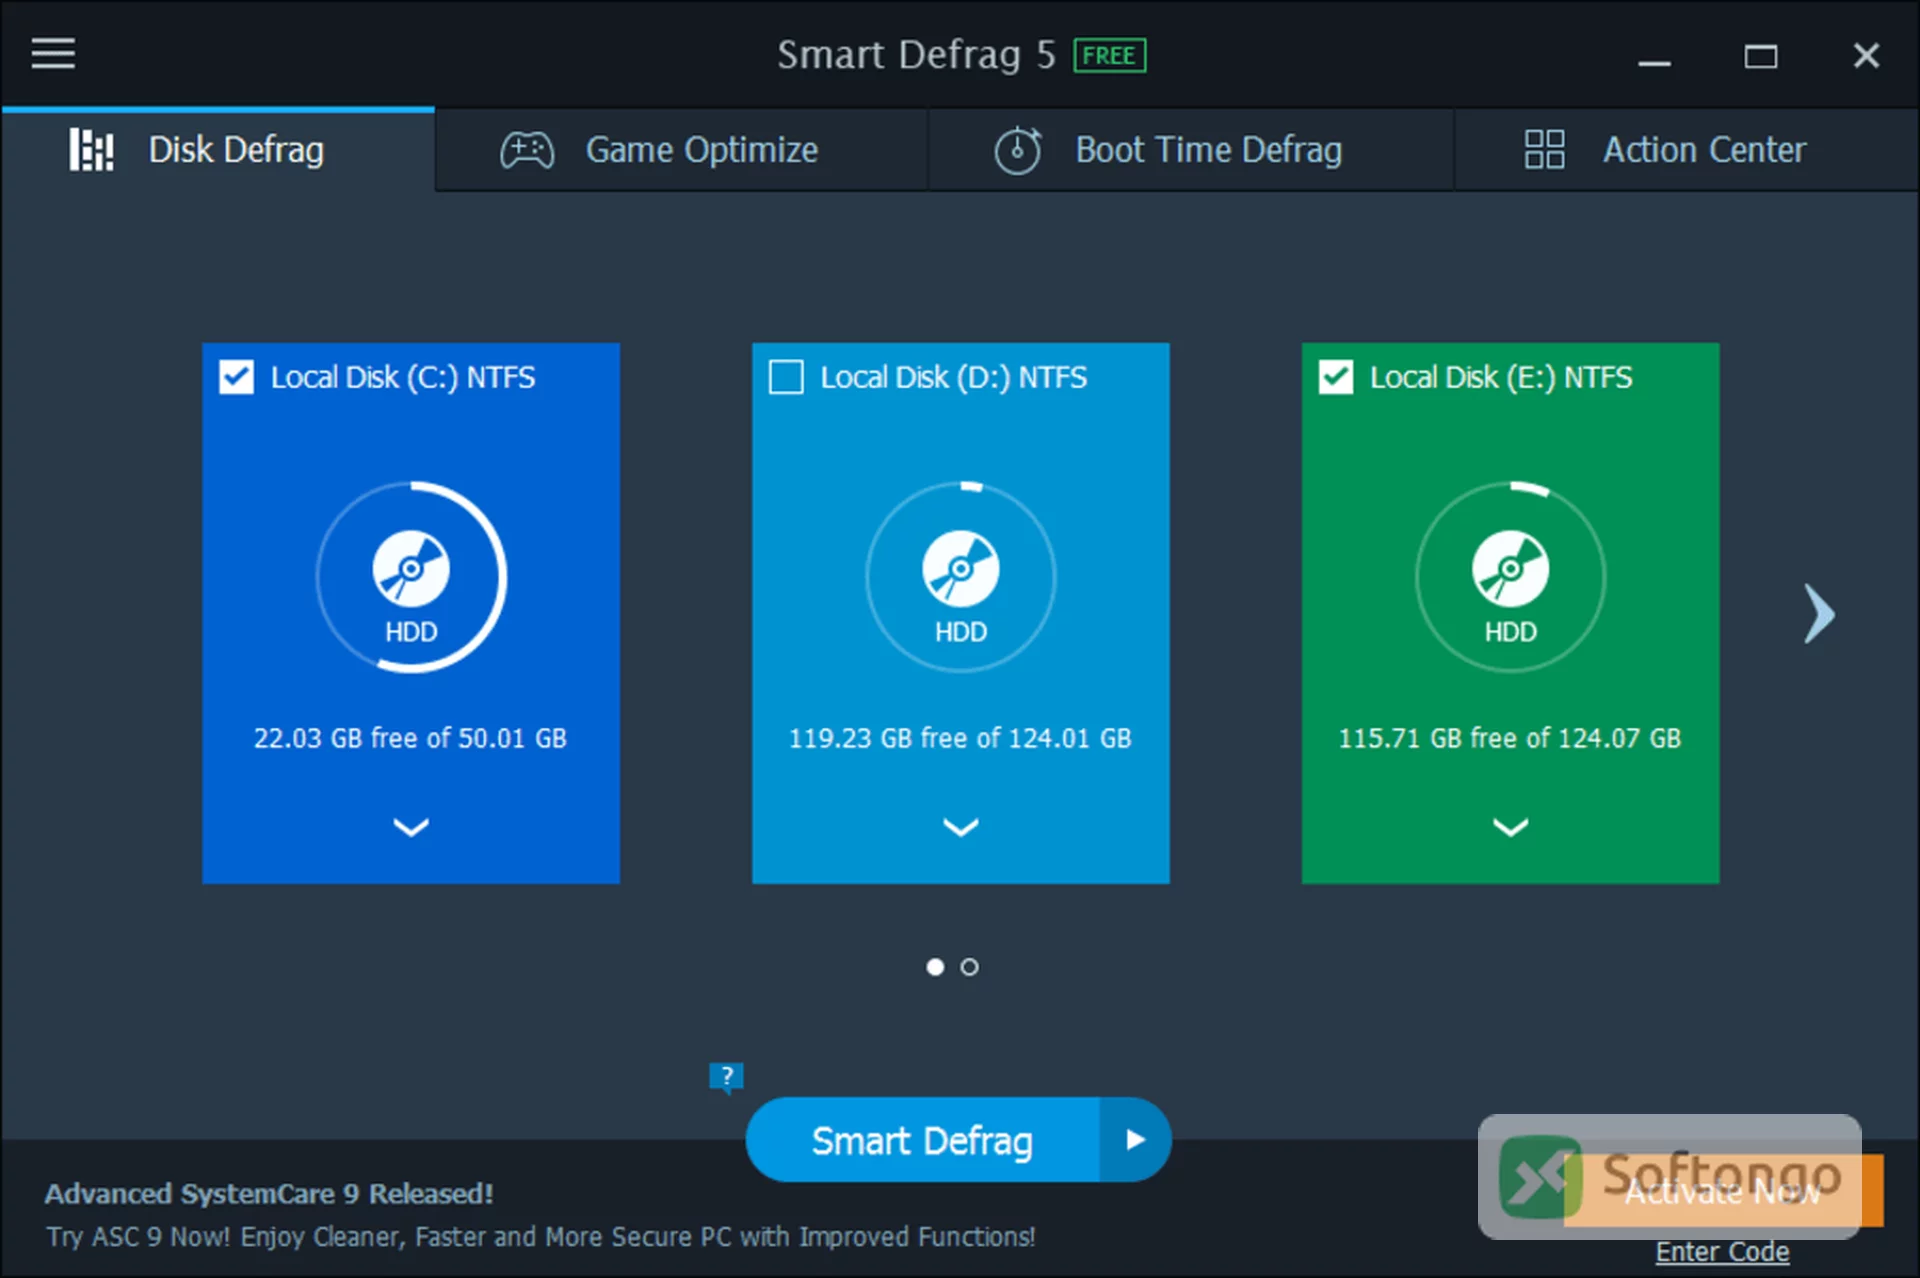Expand options chevron on C: disk card

pyautogui.click(x=411, y=827)
